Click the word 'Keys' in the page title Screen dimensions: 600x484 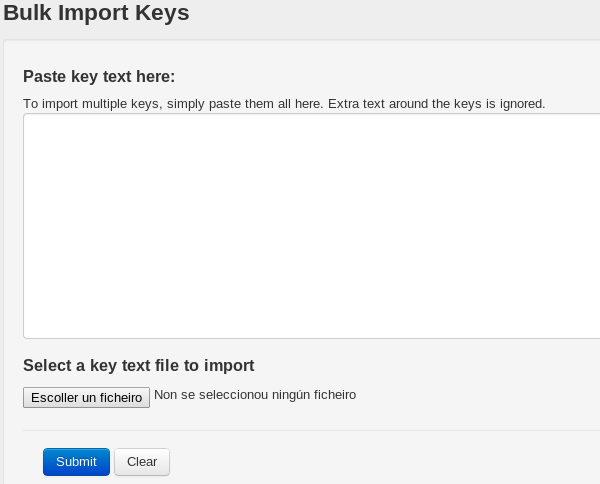[x=163, y=13]
